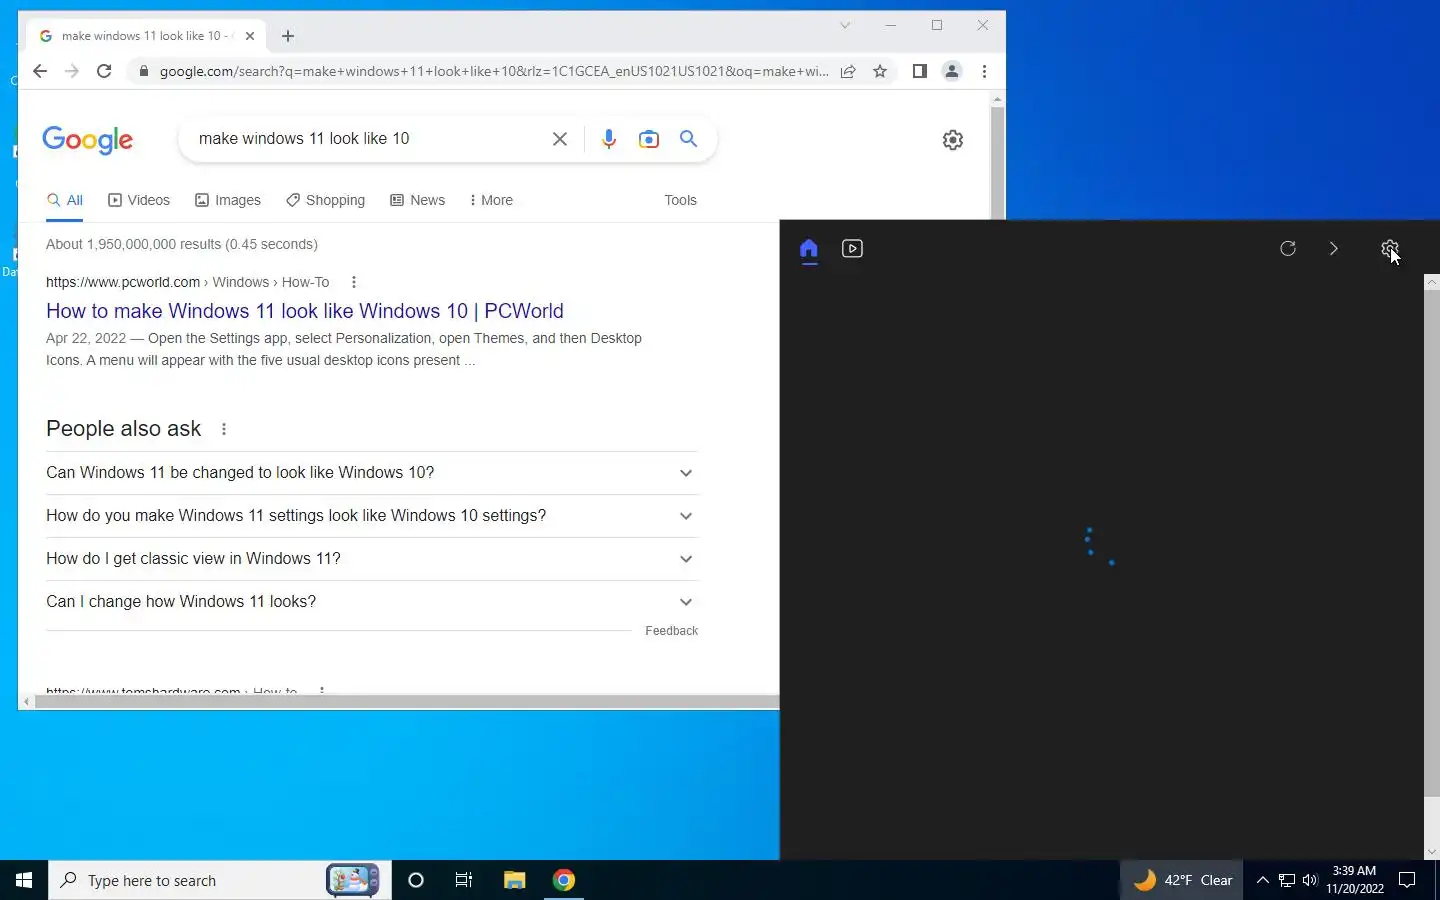
Task: Open the widgets panel Home tab icon
Action: coord(809,248)
